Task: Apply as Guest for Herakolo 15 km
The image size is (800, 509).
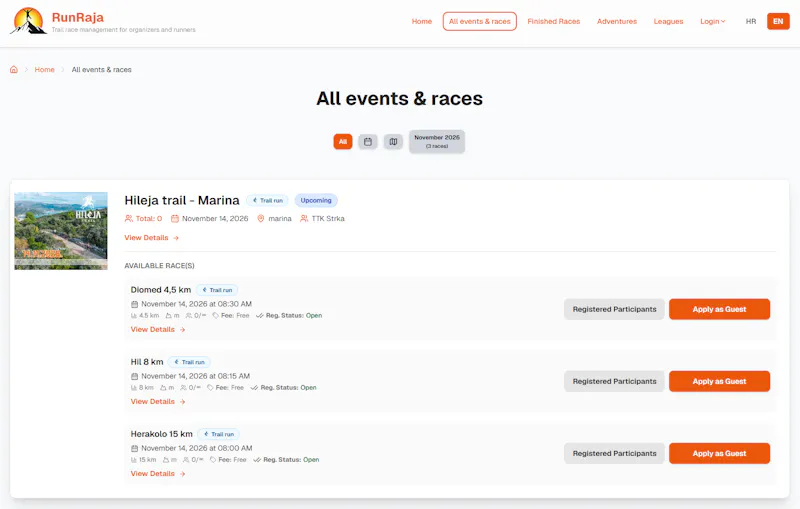Action: [719, 453]
